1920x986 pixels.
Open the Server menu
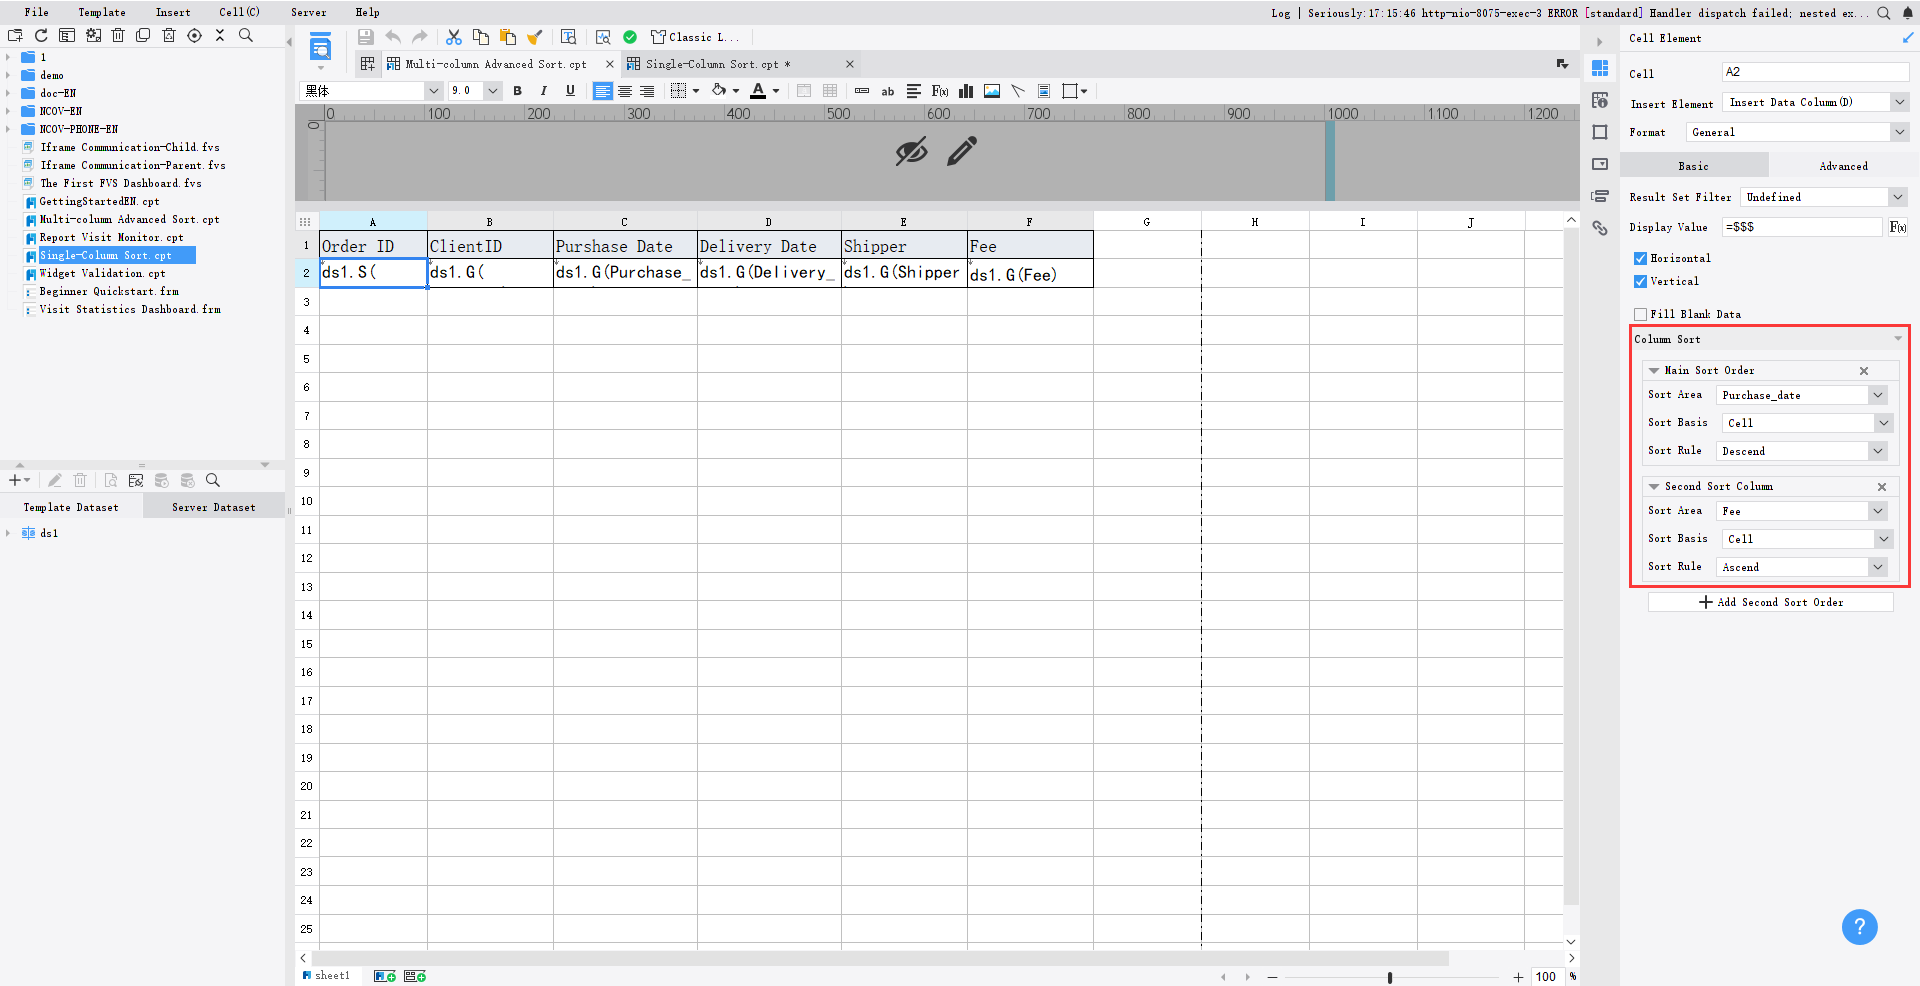(x=309, y=12)
